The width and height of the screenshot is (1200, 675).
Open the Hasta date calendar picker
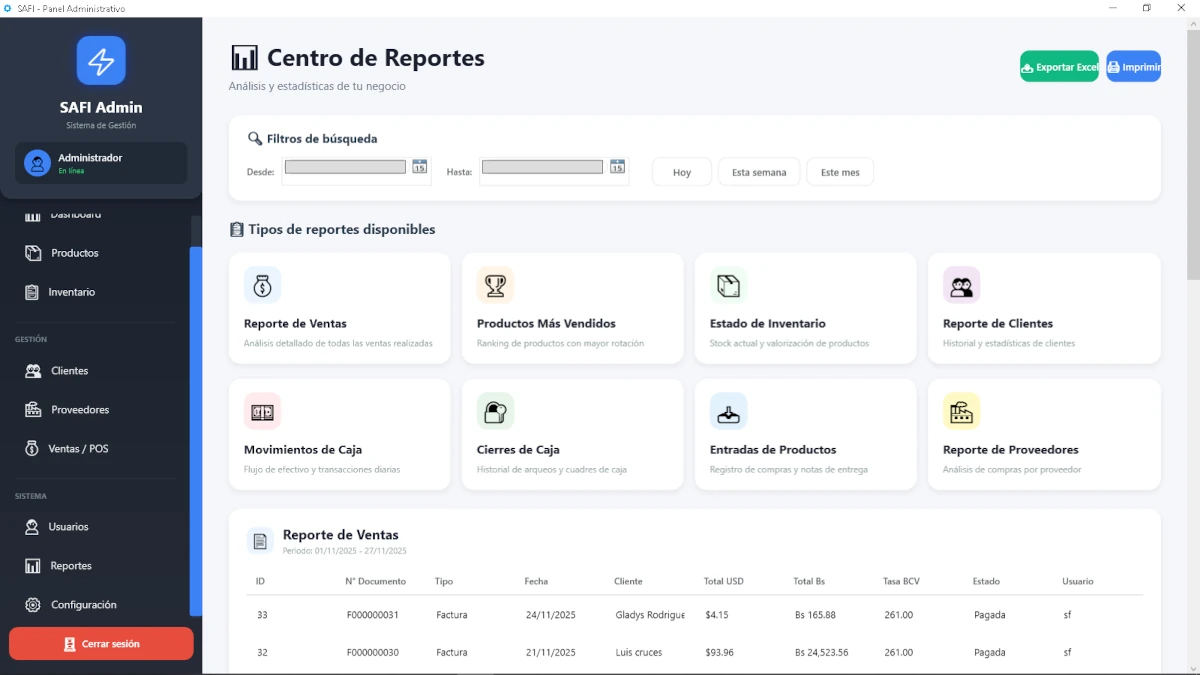(617, 166)
